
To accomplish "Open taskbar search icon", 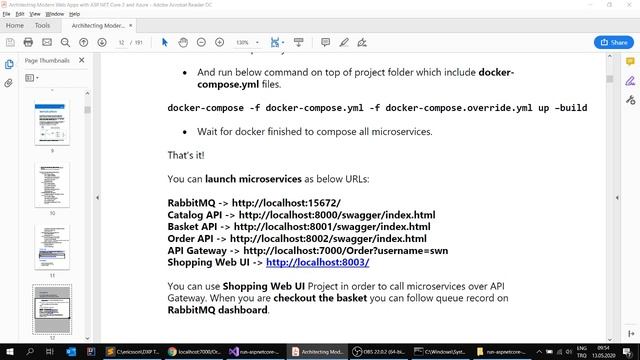I will [x=30, y=351].
